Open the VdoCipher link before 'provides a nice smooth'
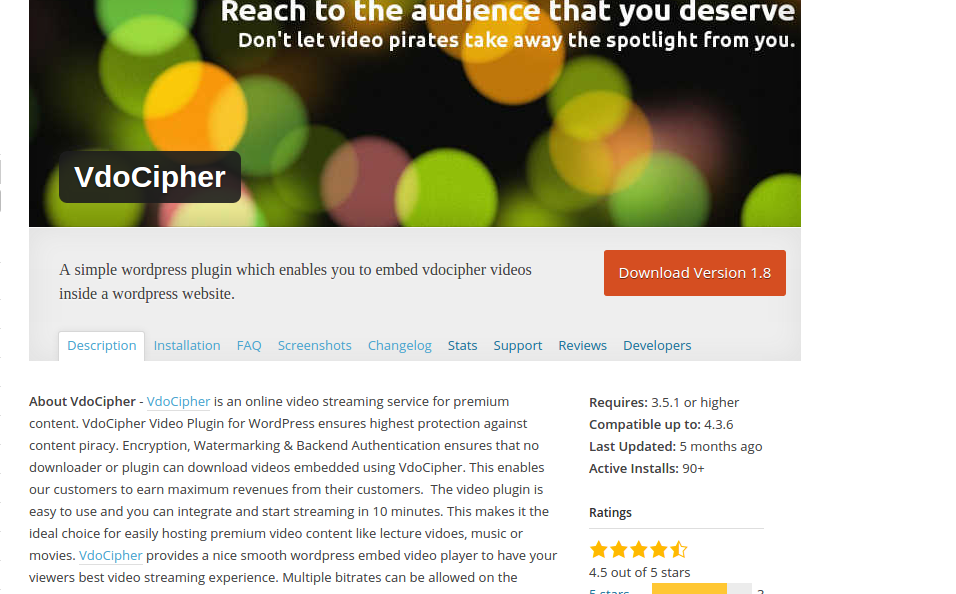This screenshot has width=956, height=594. point(110,555)
